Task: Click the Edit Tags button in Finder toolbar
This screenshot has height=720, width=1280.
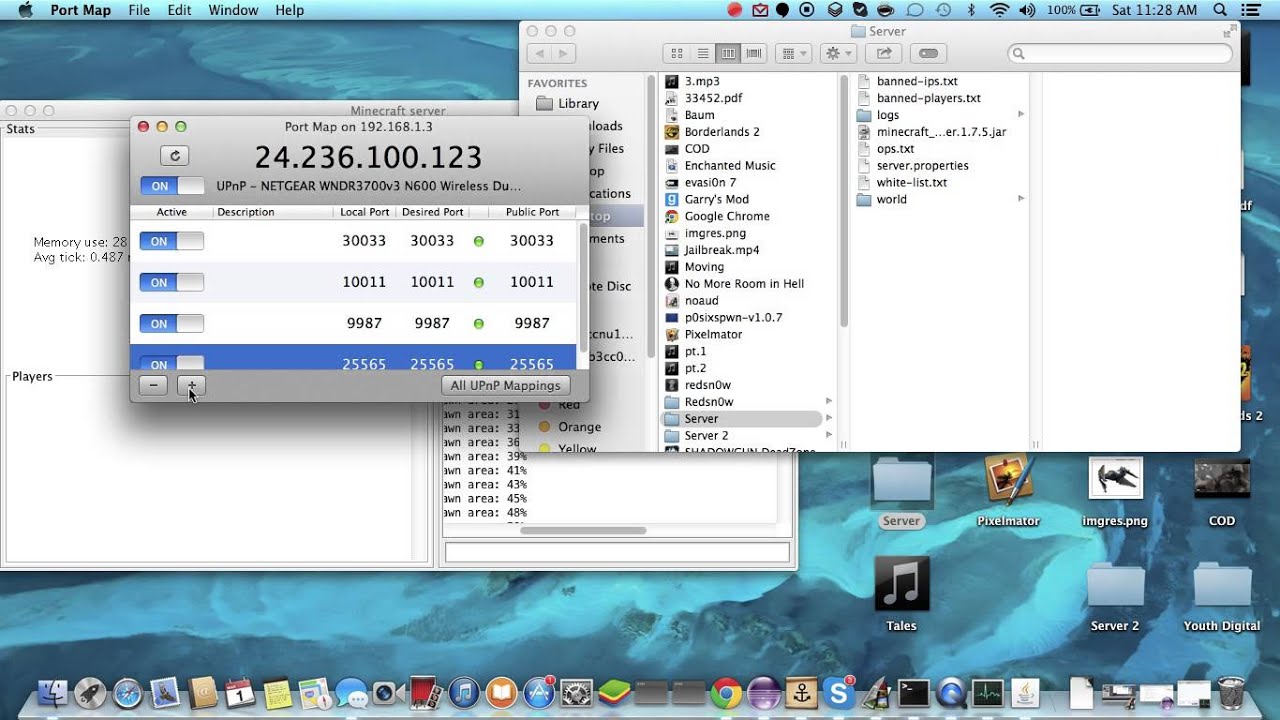Action: pos(928,53)
